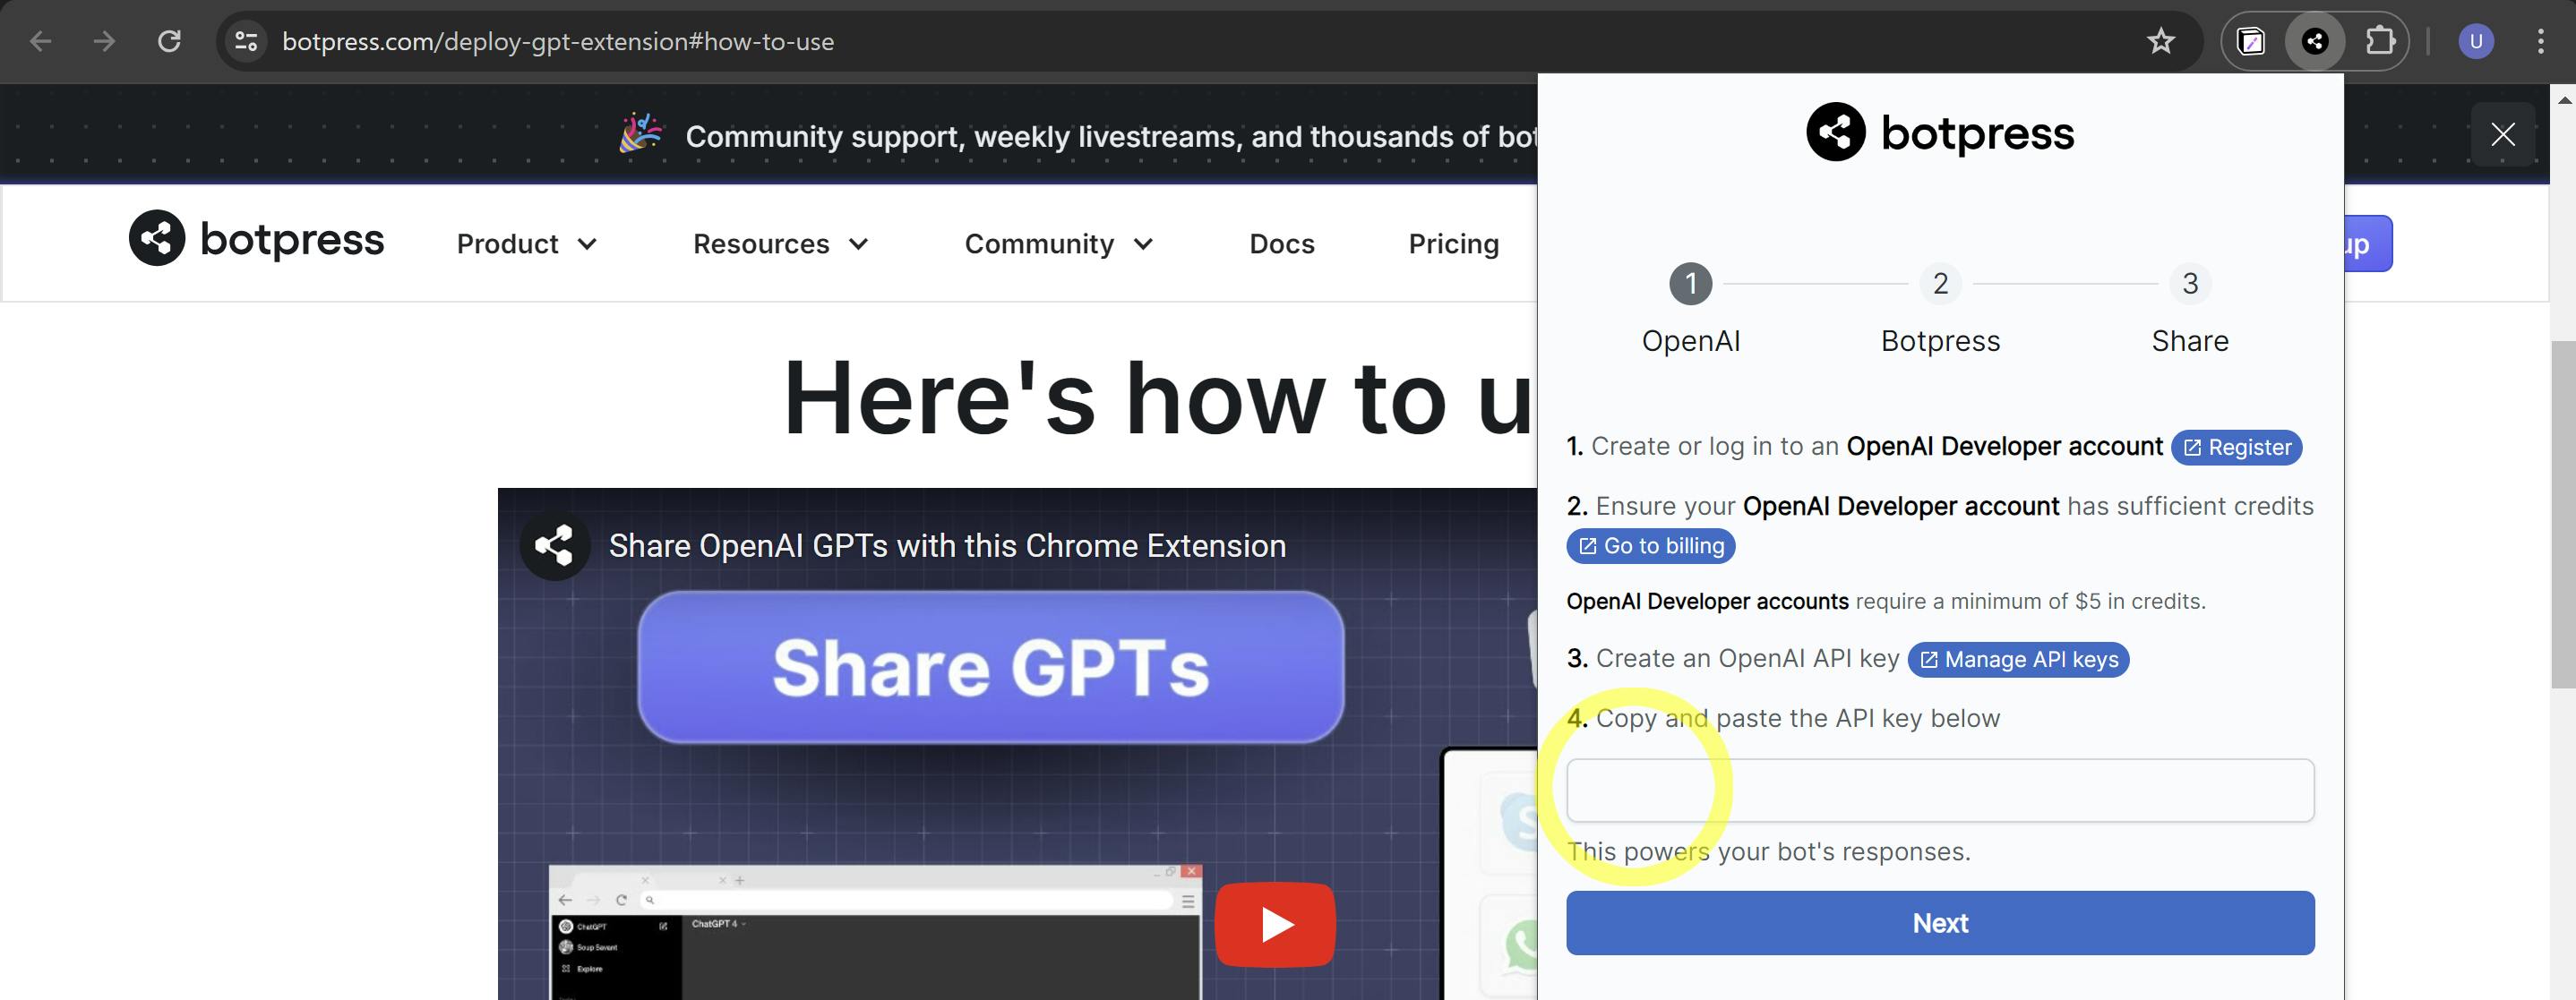Click the Botpress logo in navbar

click(x=256, y=239)
